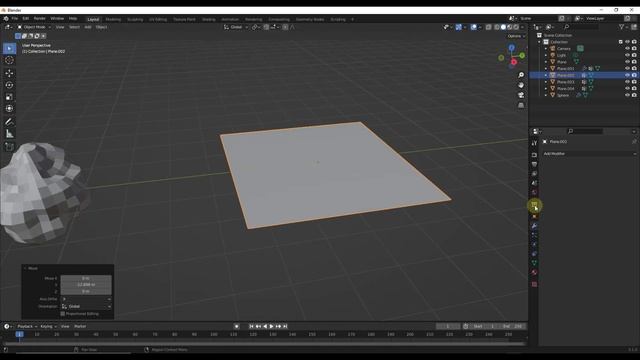
Task: Jump to timeline start frame
Action: click(x=251, y=327)
